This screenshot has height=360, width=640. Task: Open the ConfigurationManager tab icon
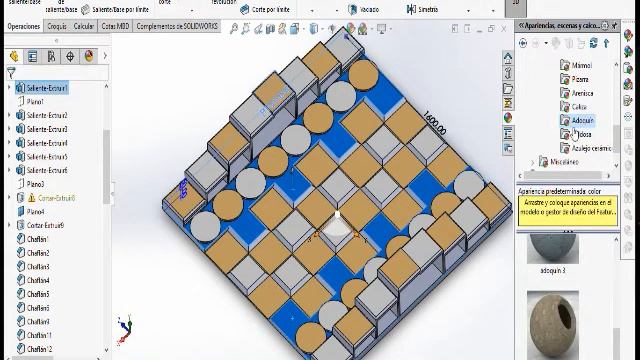tap(51, 56)
